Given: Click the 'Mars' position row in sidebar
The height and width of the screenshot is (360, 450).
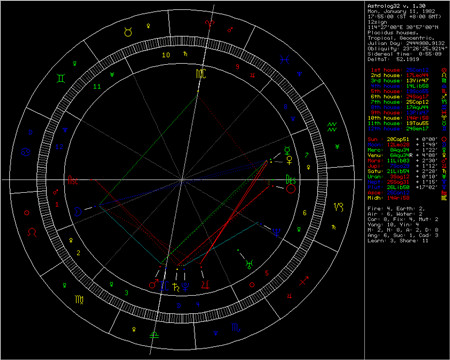Looking at the screenshot, I should 403,161.
